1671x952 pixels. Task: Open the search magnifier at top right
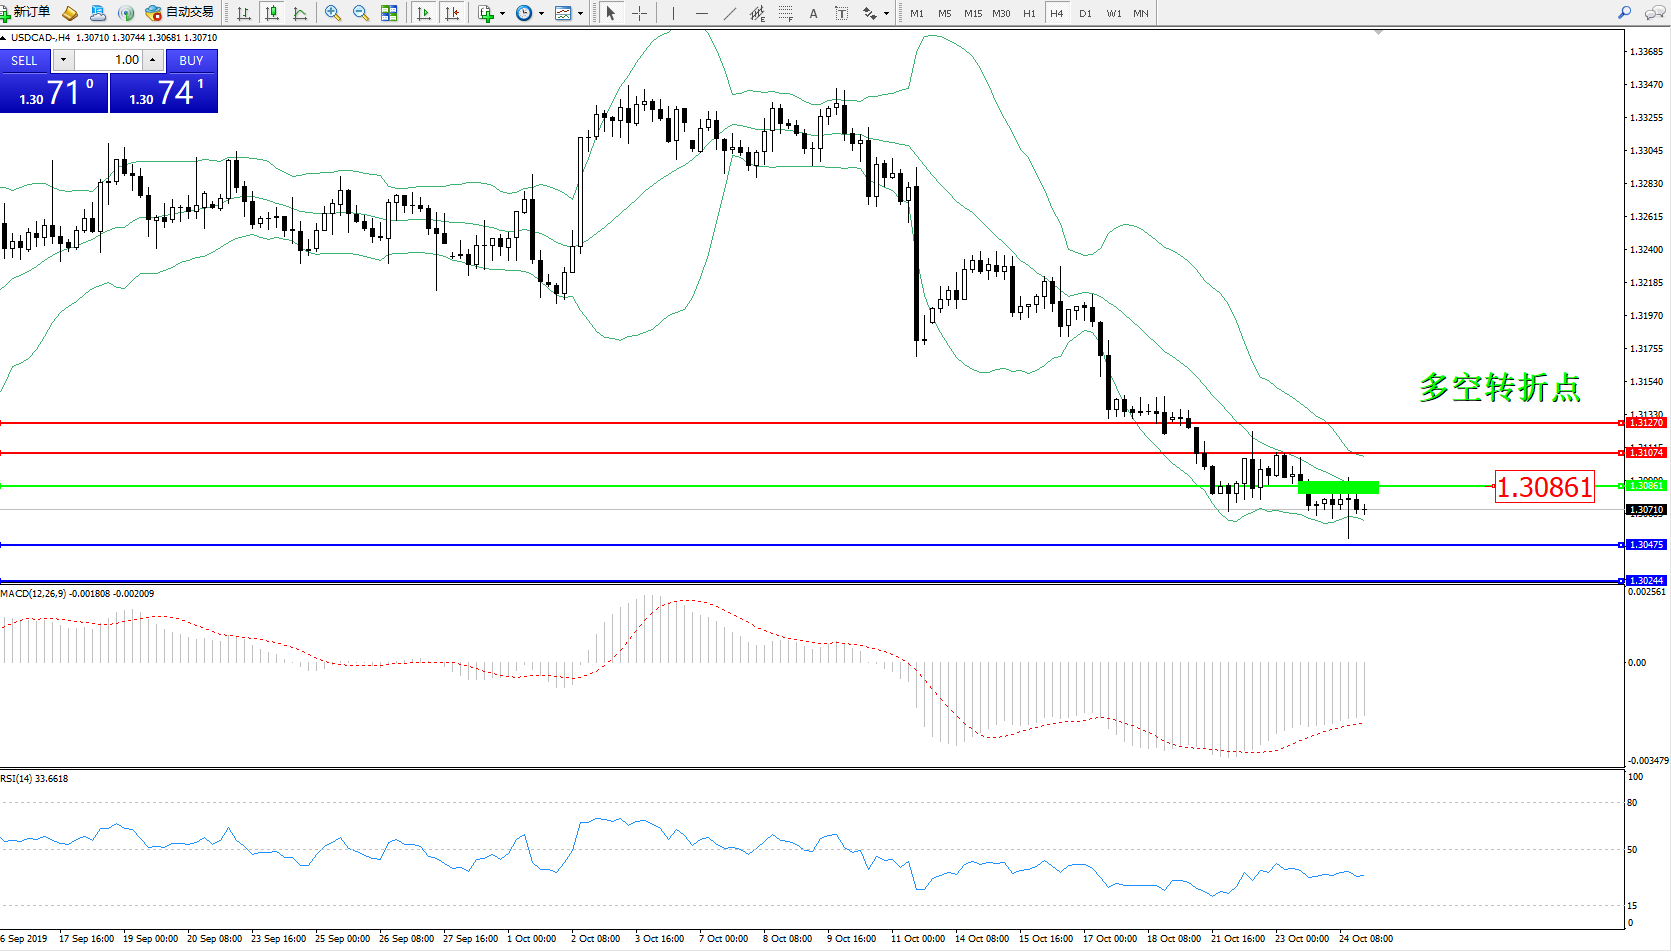coord(1625,13)
